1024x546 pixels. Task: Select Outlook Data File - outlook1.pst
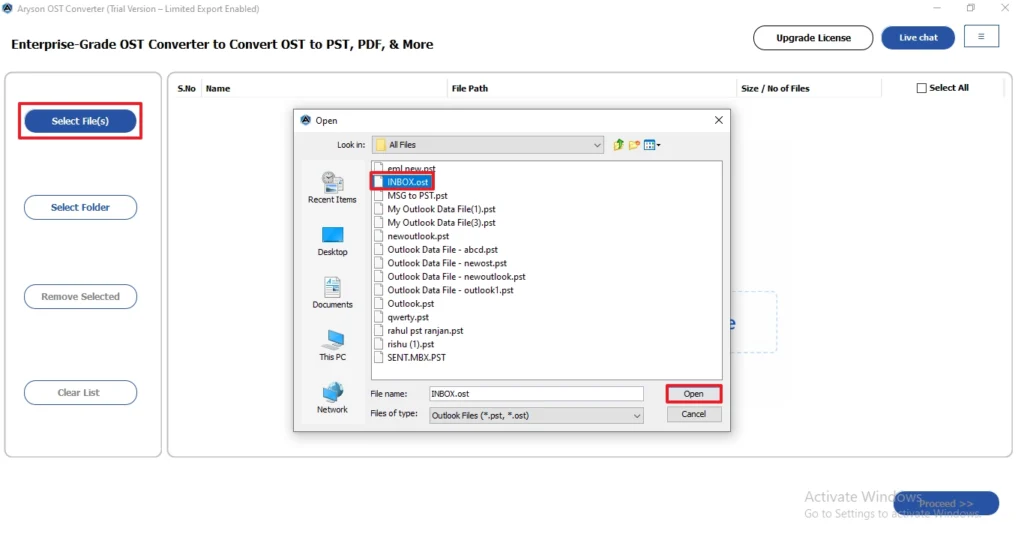pyautogui.click(x=450, y=290)
